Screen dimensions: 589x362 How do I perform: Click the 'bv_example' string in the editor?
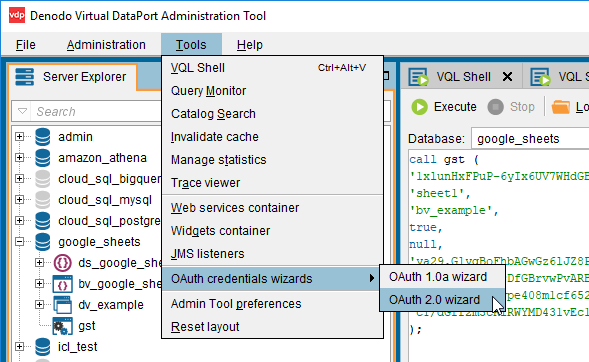(454, 210)
